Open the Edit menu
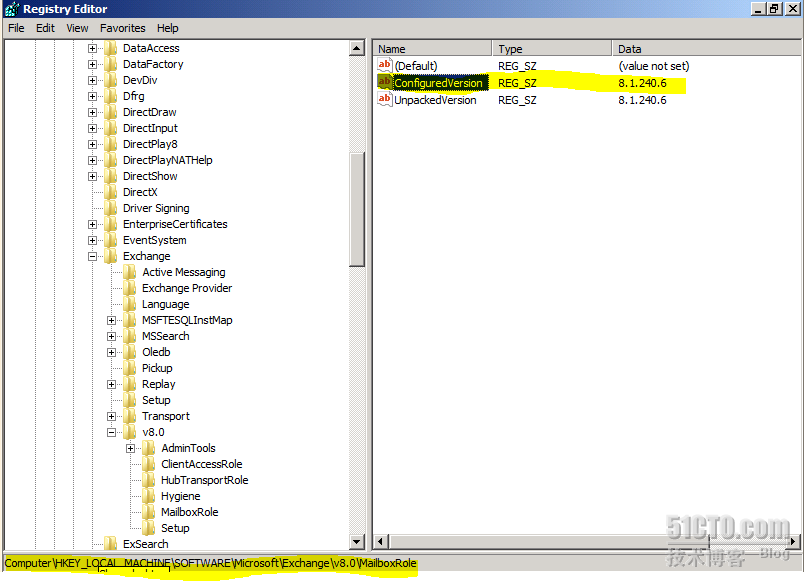 coord(45,28)
